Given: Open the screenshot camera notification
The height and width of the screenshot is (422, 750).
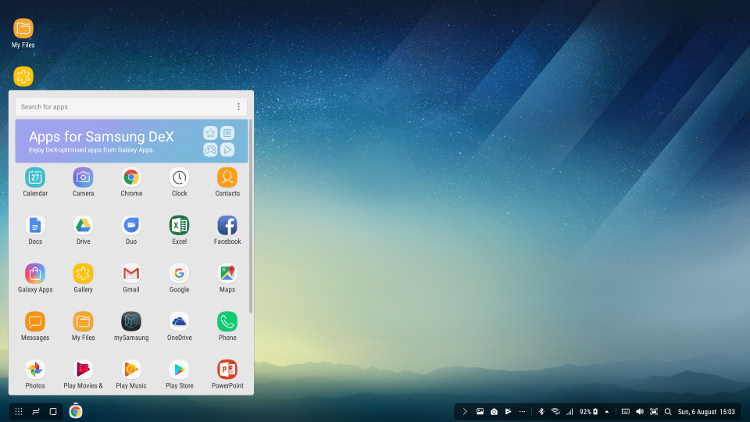Looking at the screenshot, I should pos(494,411).
